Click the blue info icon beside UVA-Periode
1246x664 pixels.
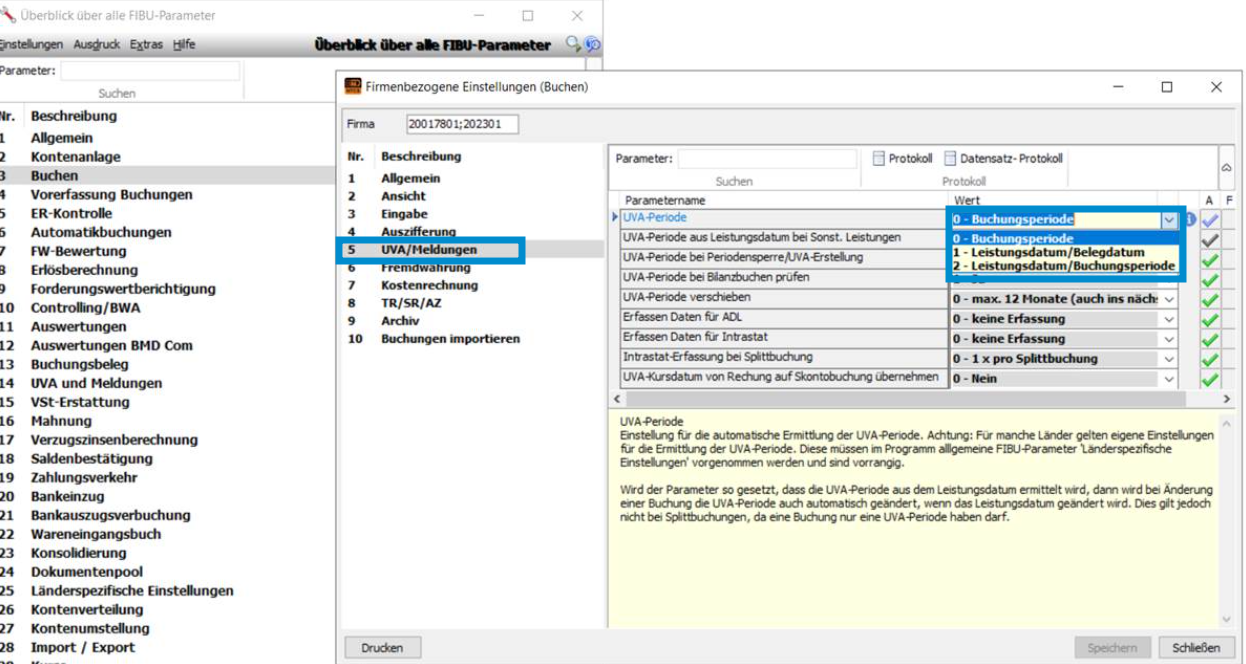pos(1191,219)
